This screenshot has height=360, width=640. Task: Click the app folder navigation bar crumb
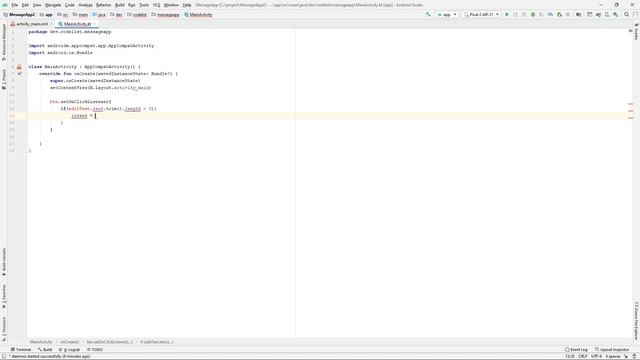[x=47, y=15]
